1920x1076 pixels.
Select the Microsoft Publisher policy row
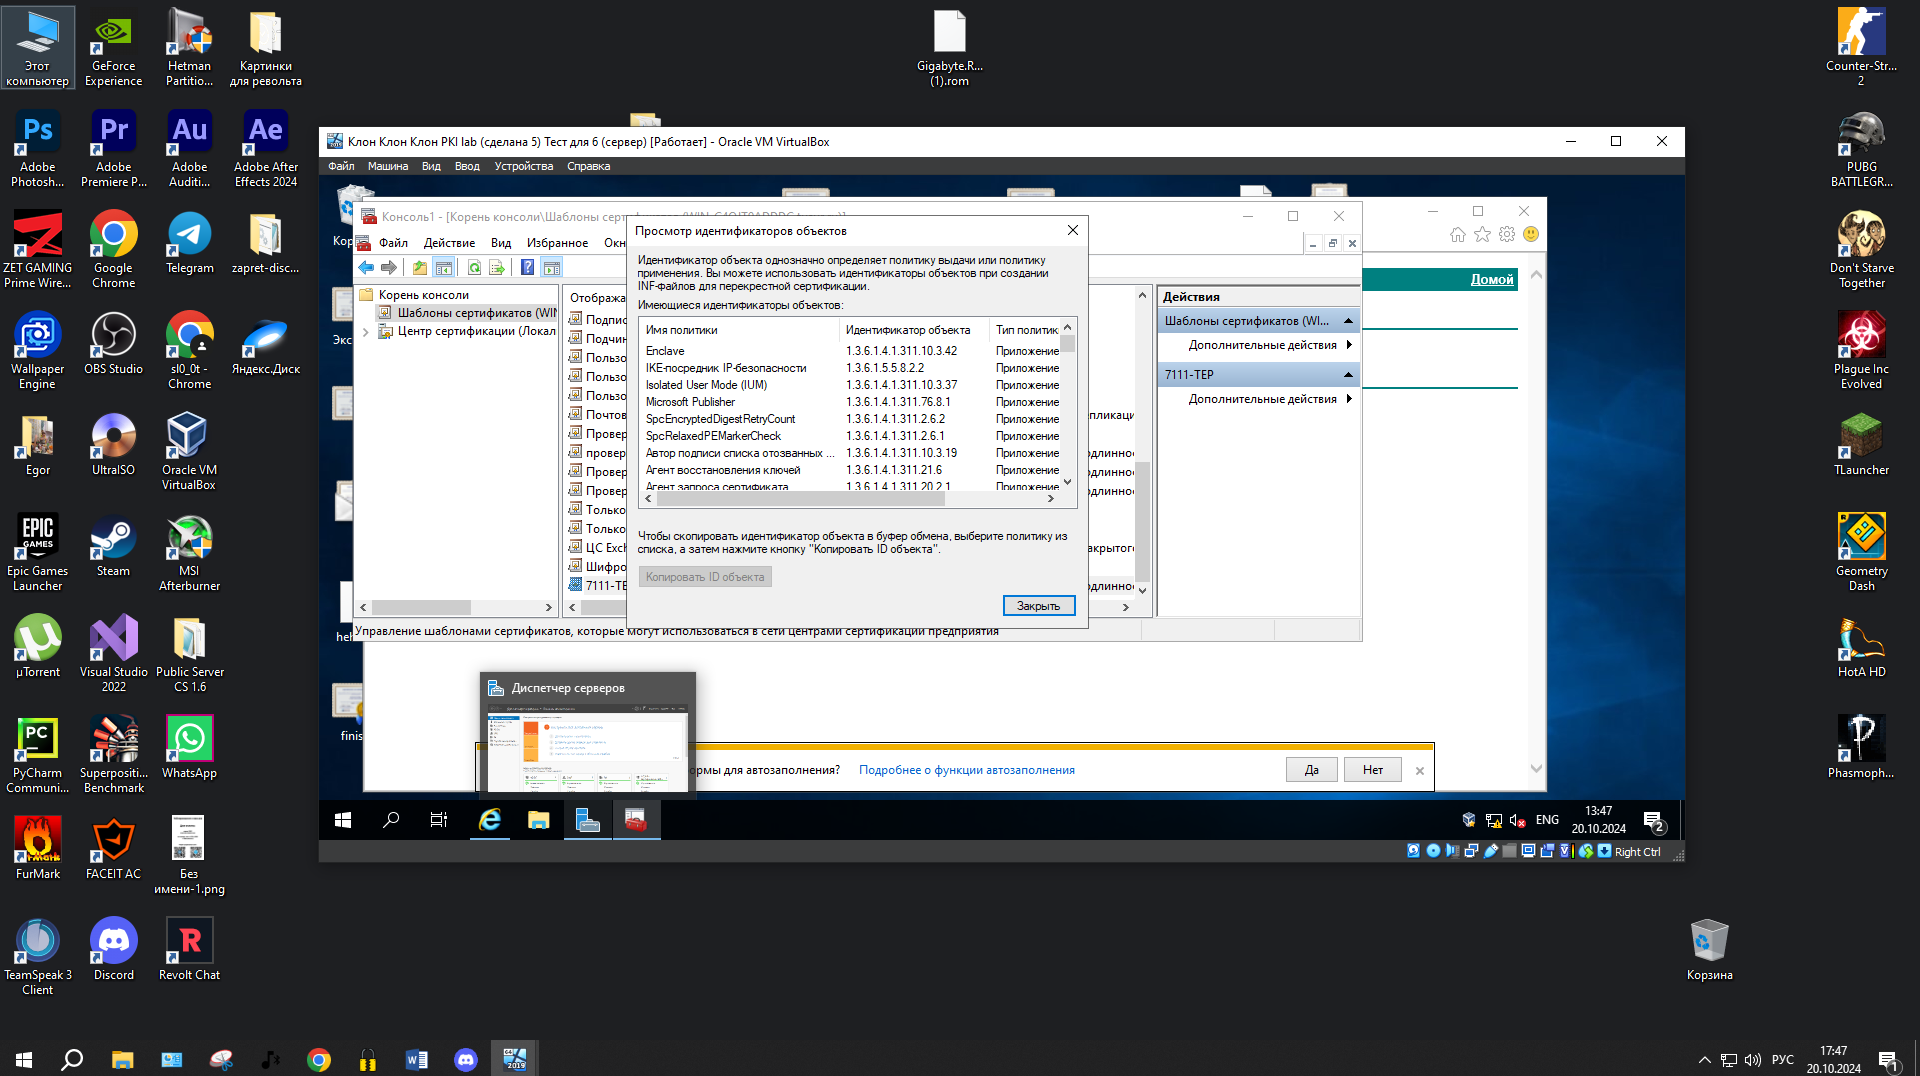pos(852,402)
